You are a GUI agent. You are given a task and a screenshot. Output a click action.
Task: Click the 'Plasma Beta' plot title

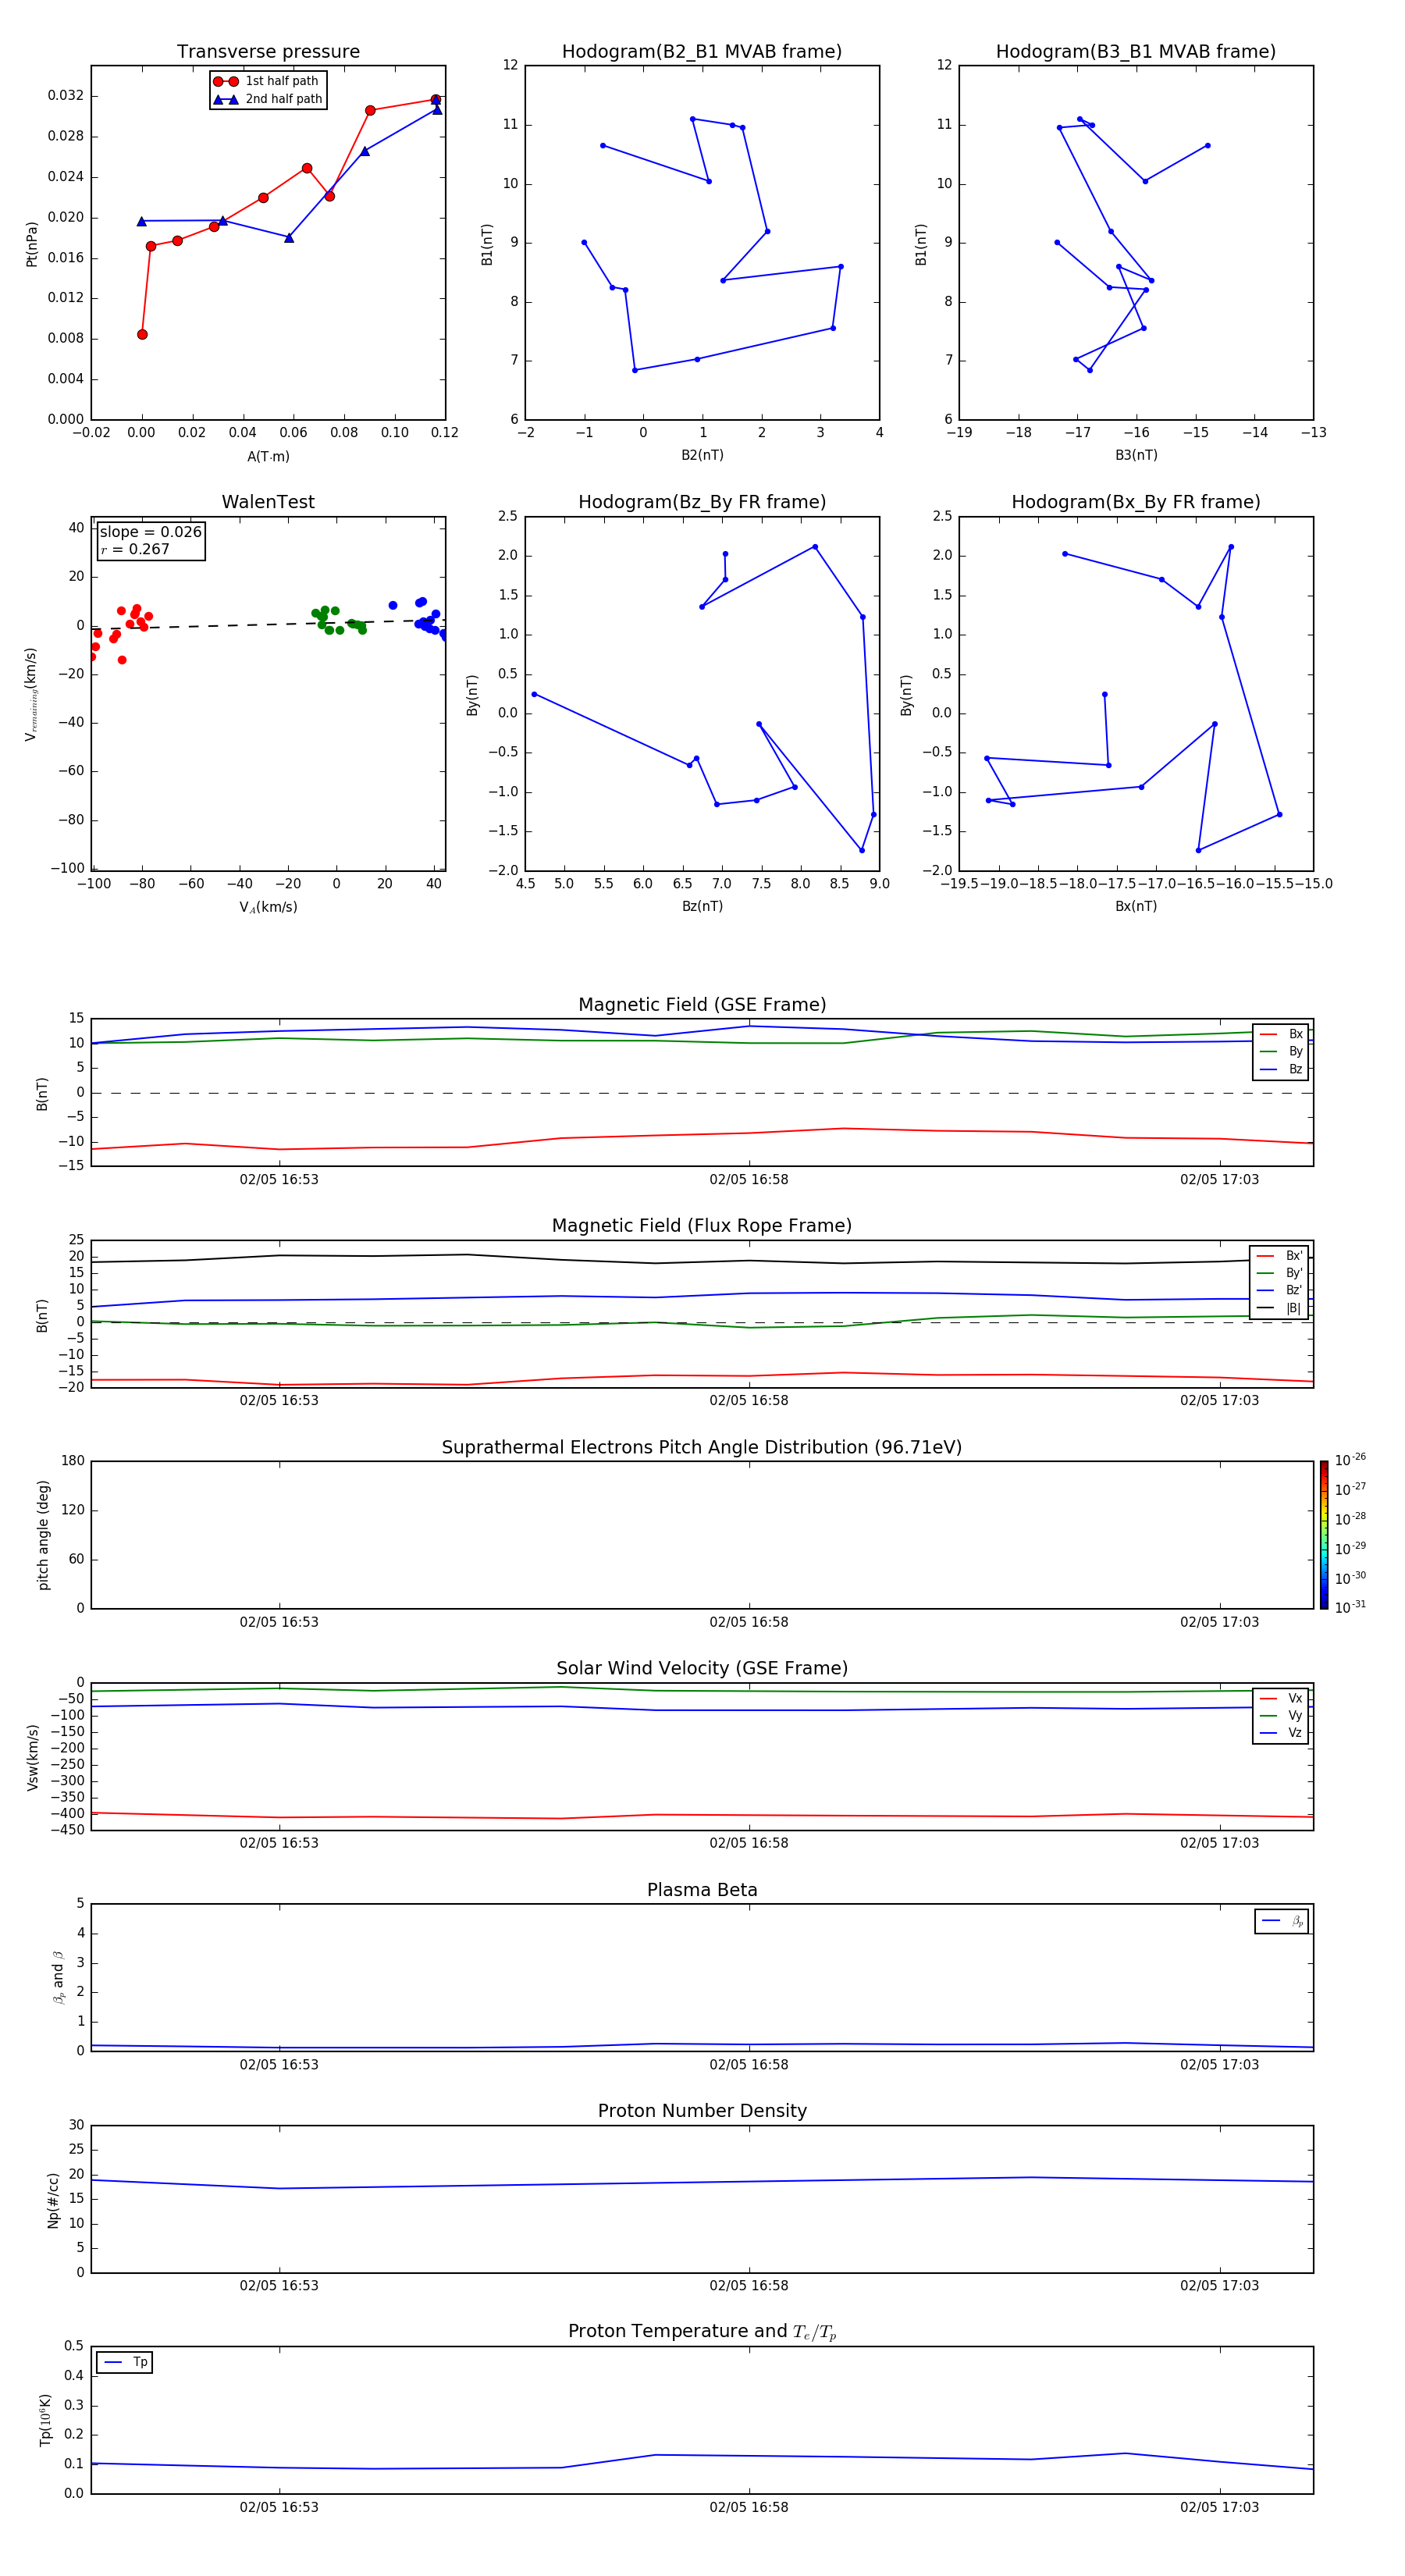tap(702, 1890)
